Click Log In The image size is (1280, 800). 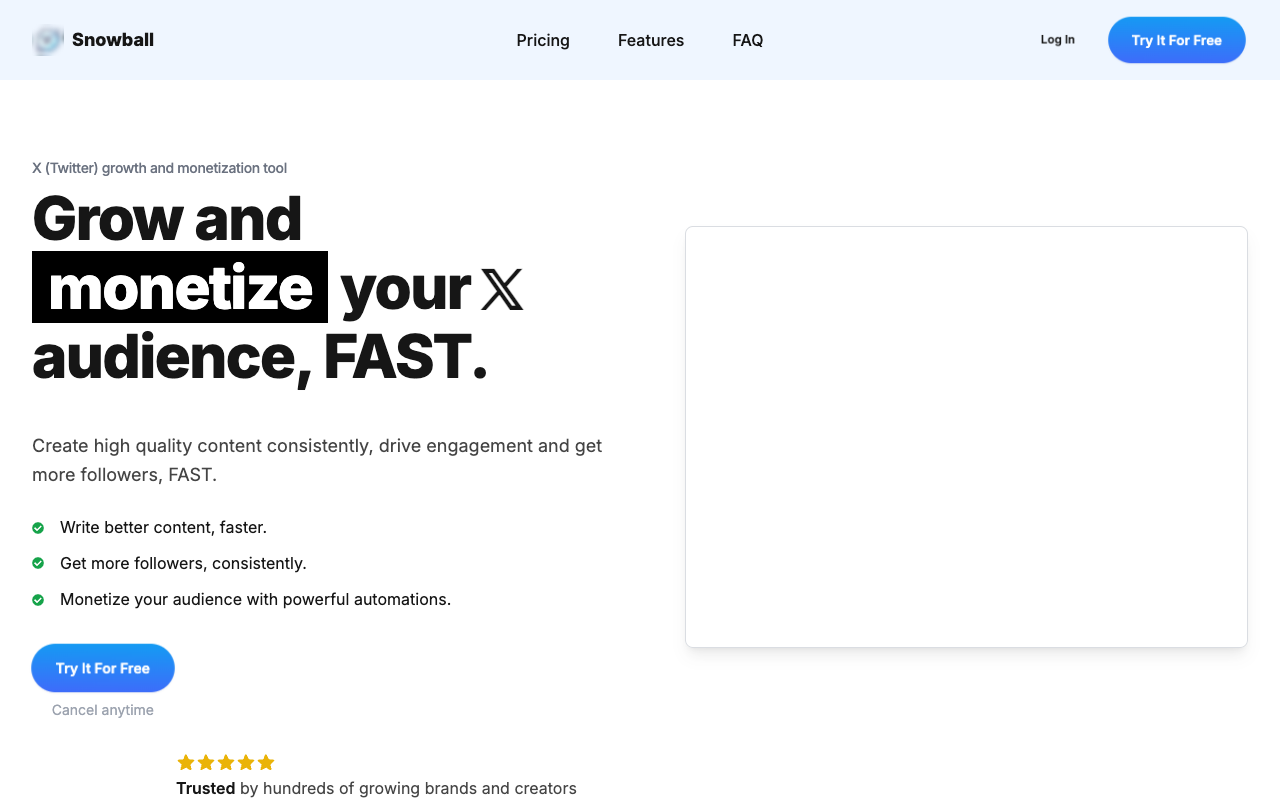click(1058, 40)
